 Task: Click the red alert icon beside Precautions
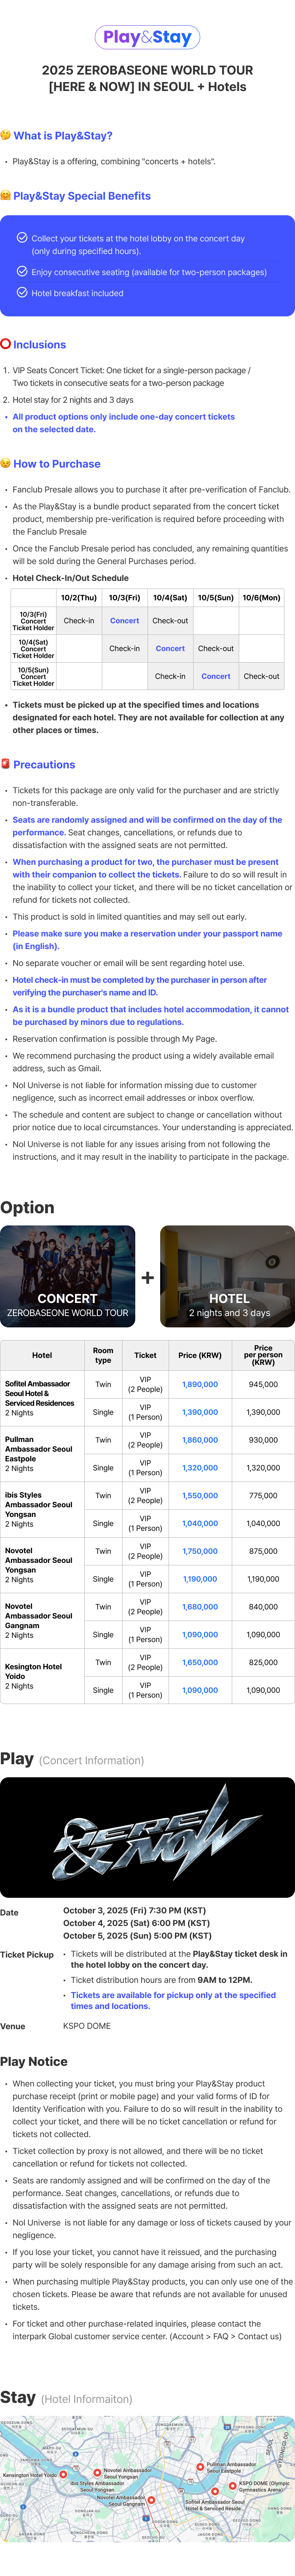5,764
